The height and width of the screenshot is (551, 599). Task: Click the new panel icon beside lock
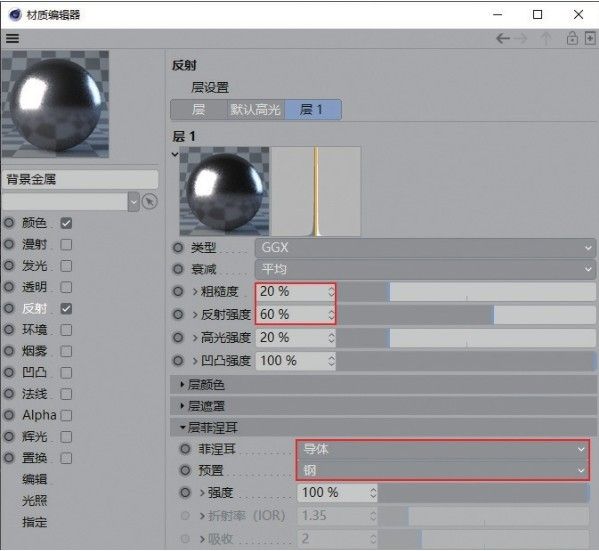(590, 39)
